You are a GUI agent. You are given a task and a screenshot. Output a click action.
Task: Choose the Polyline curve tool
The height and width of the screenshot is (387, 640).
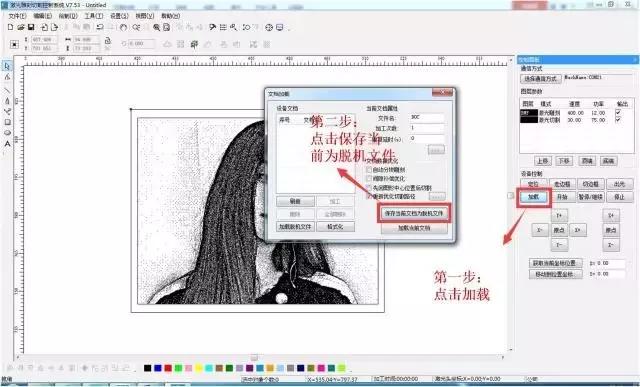click(7, 111)
